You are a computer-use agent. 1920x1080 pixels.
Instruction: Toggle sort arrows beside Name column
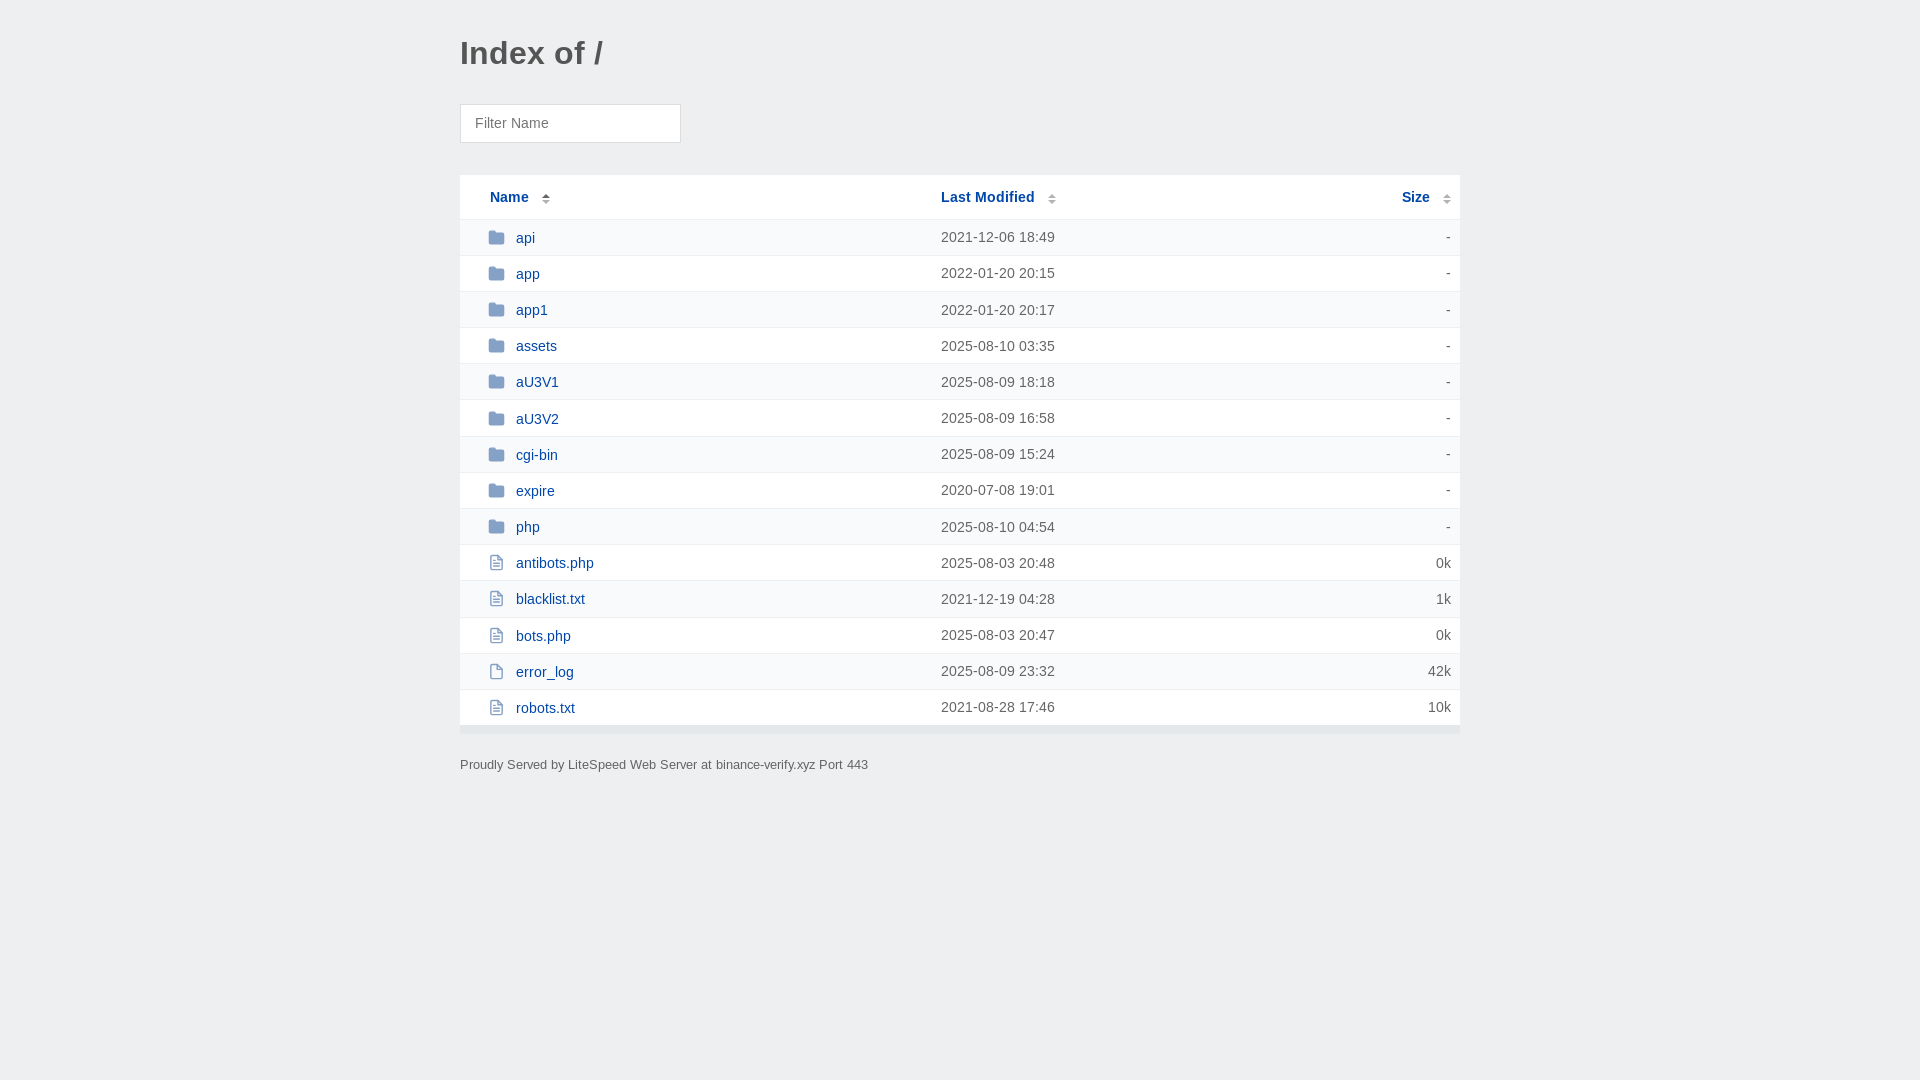click(x=546, y=198)
